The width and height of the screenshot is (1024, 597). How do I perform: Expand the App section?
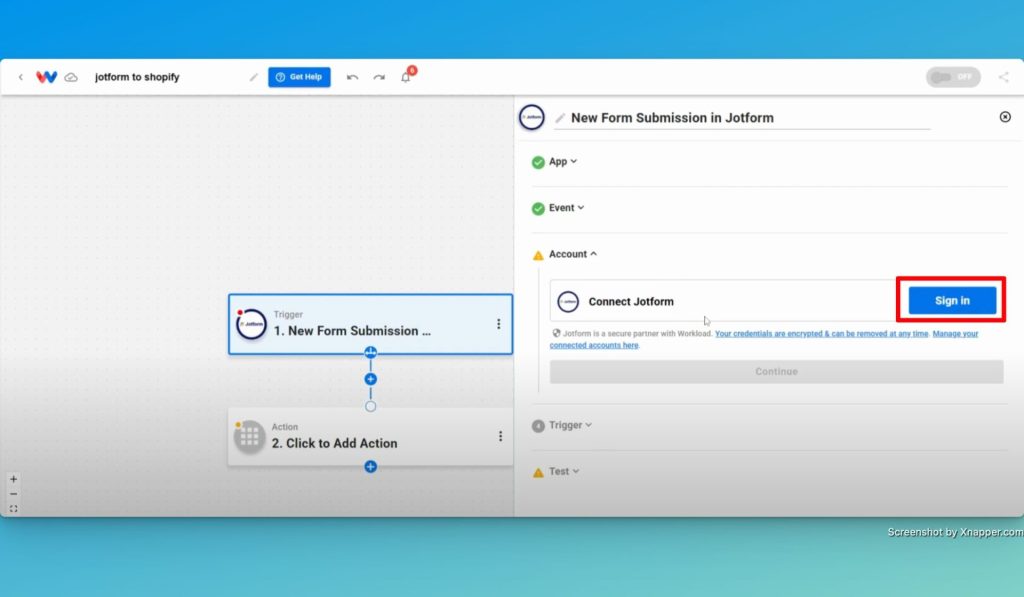(563, 161)
